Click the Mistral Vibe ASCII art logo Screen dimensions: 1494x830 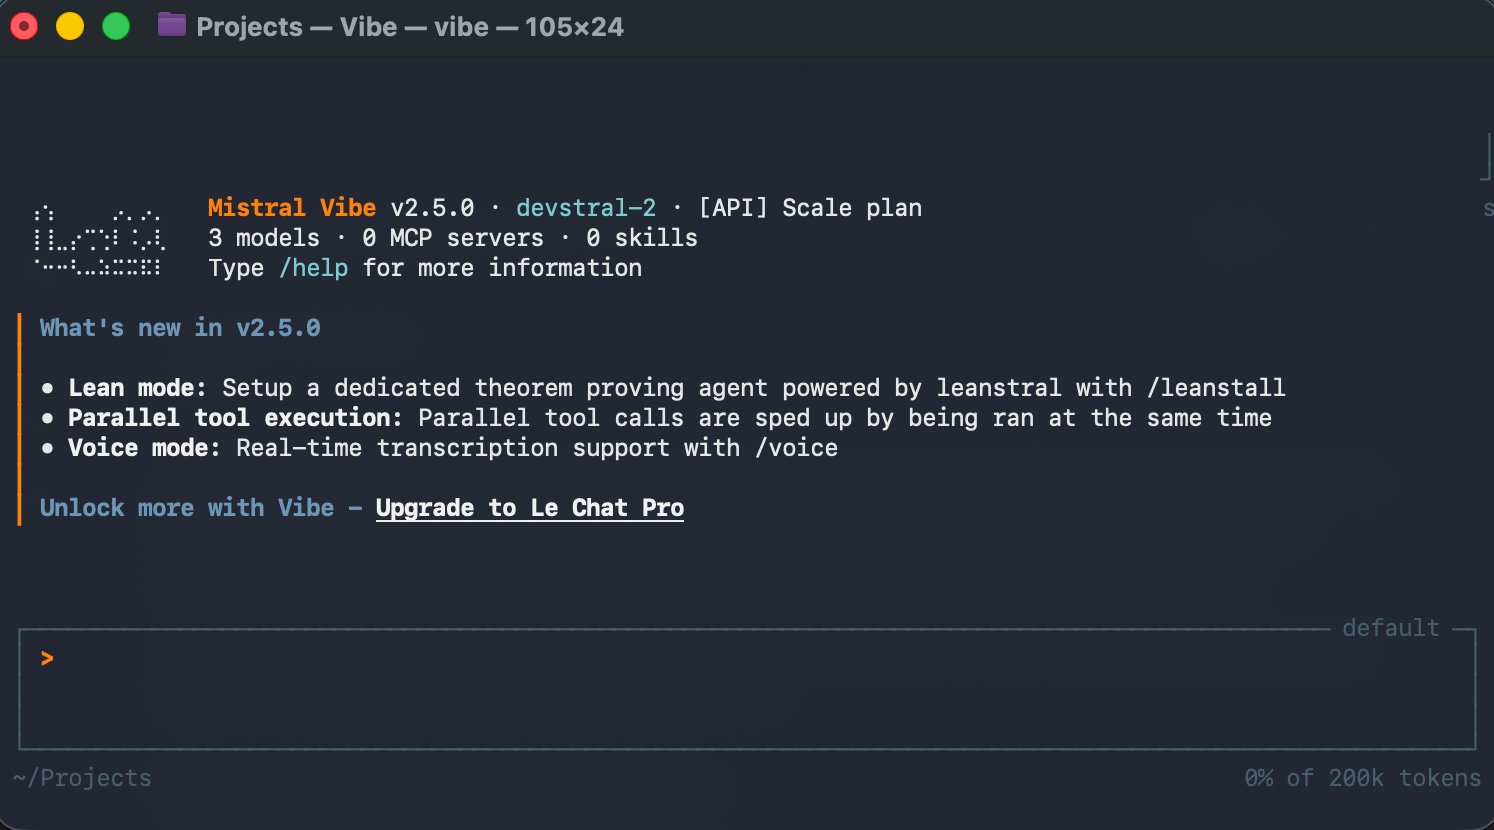pos(99,241)
